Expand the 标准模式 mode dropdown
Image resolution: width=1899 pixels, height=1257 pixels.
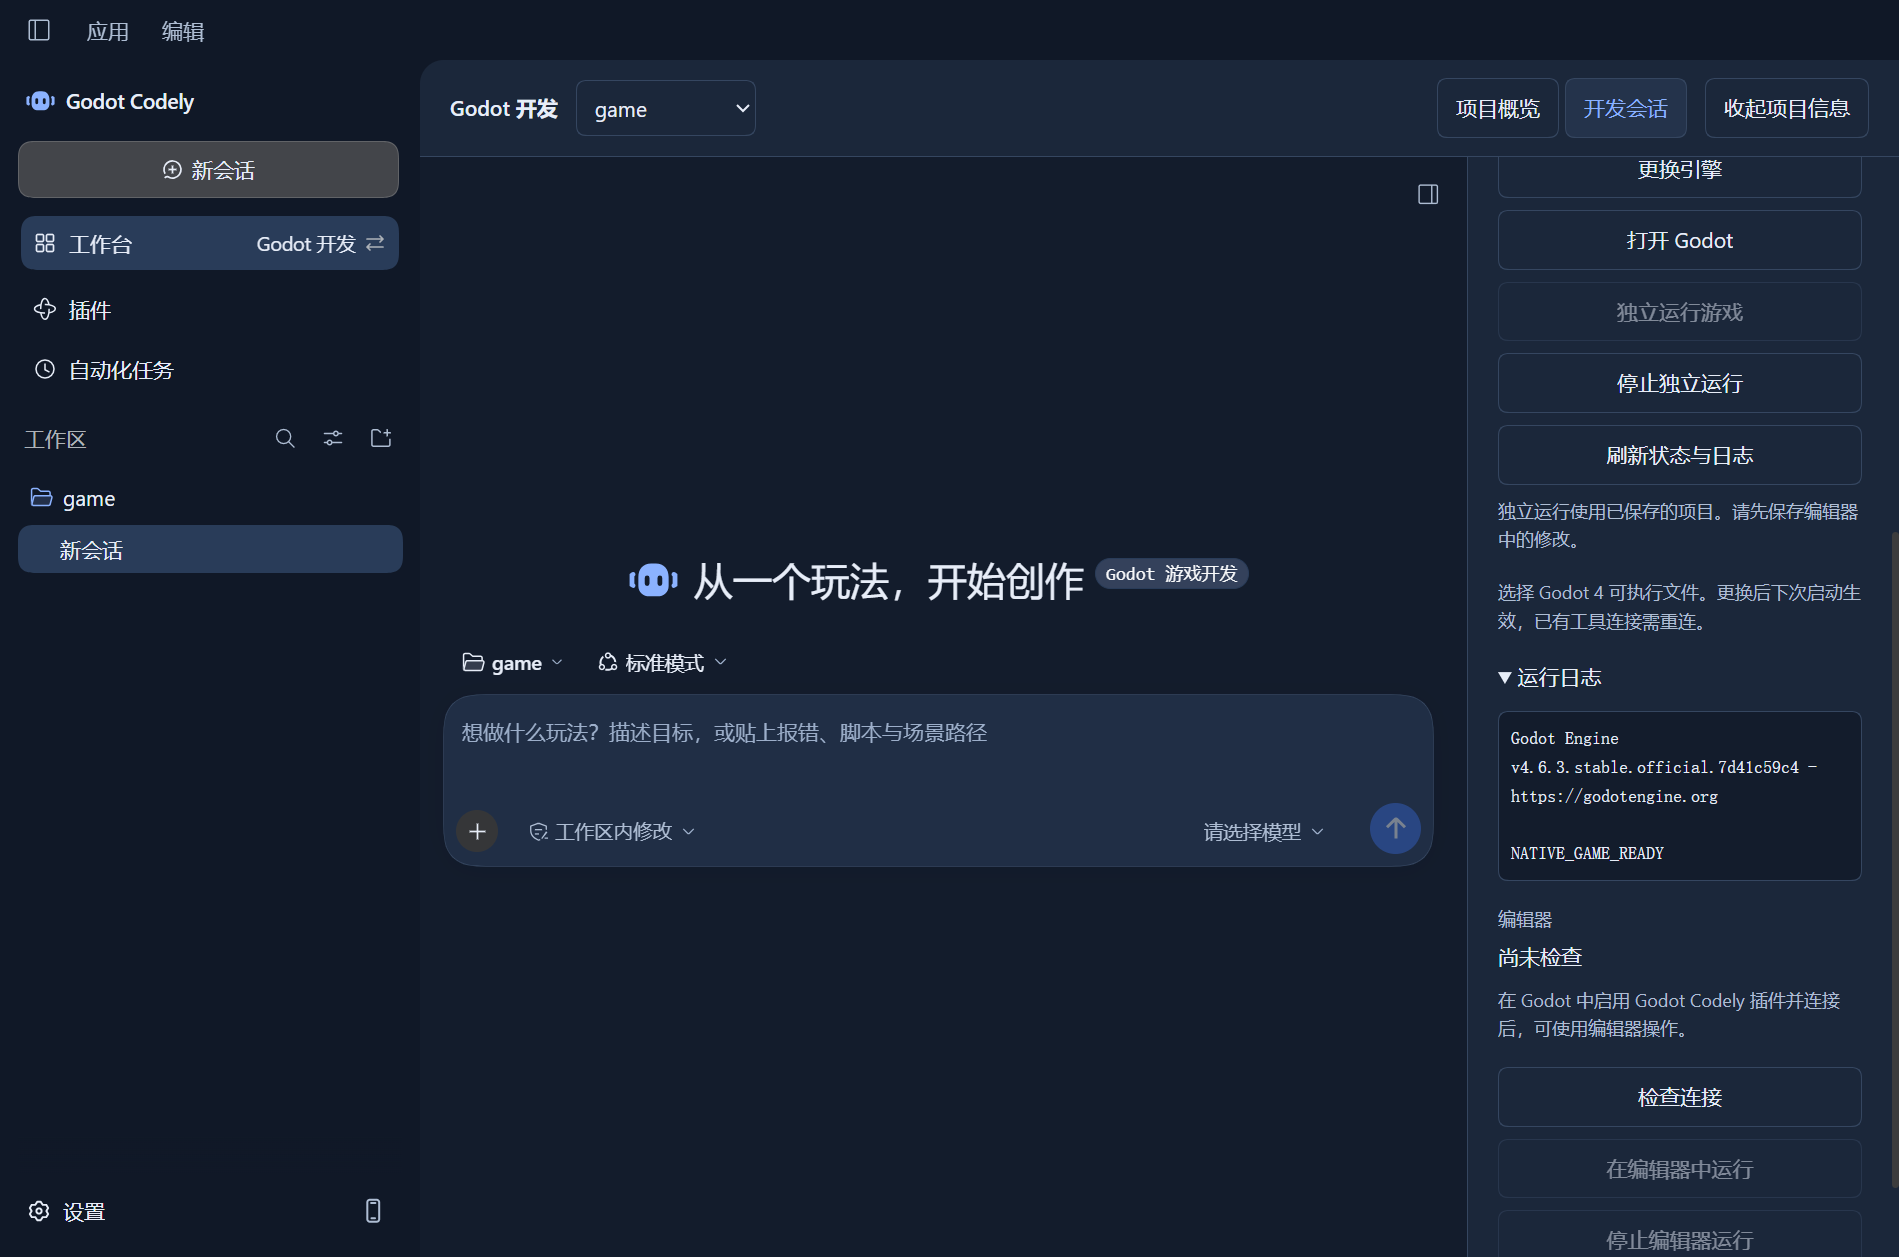663,663
